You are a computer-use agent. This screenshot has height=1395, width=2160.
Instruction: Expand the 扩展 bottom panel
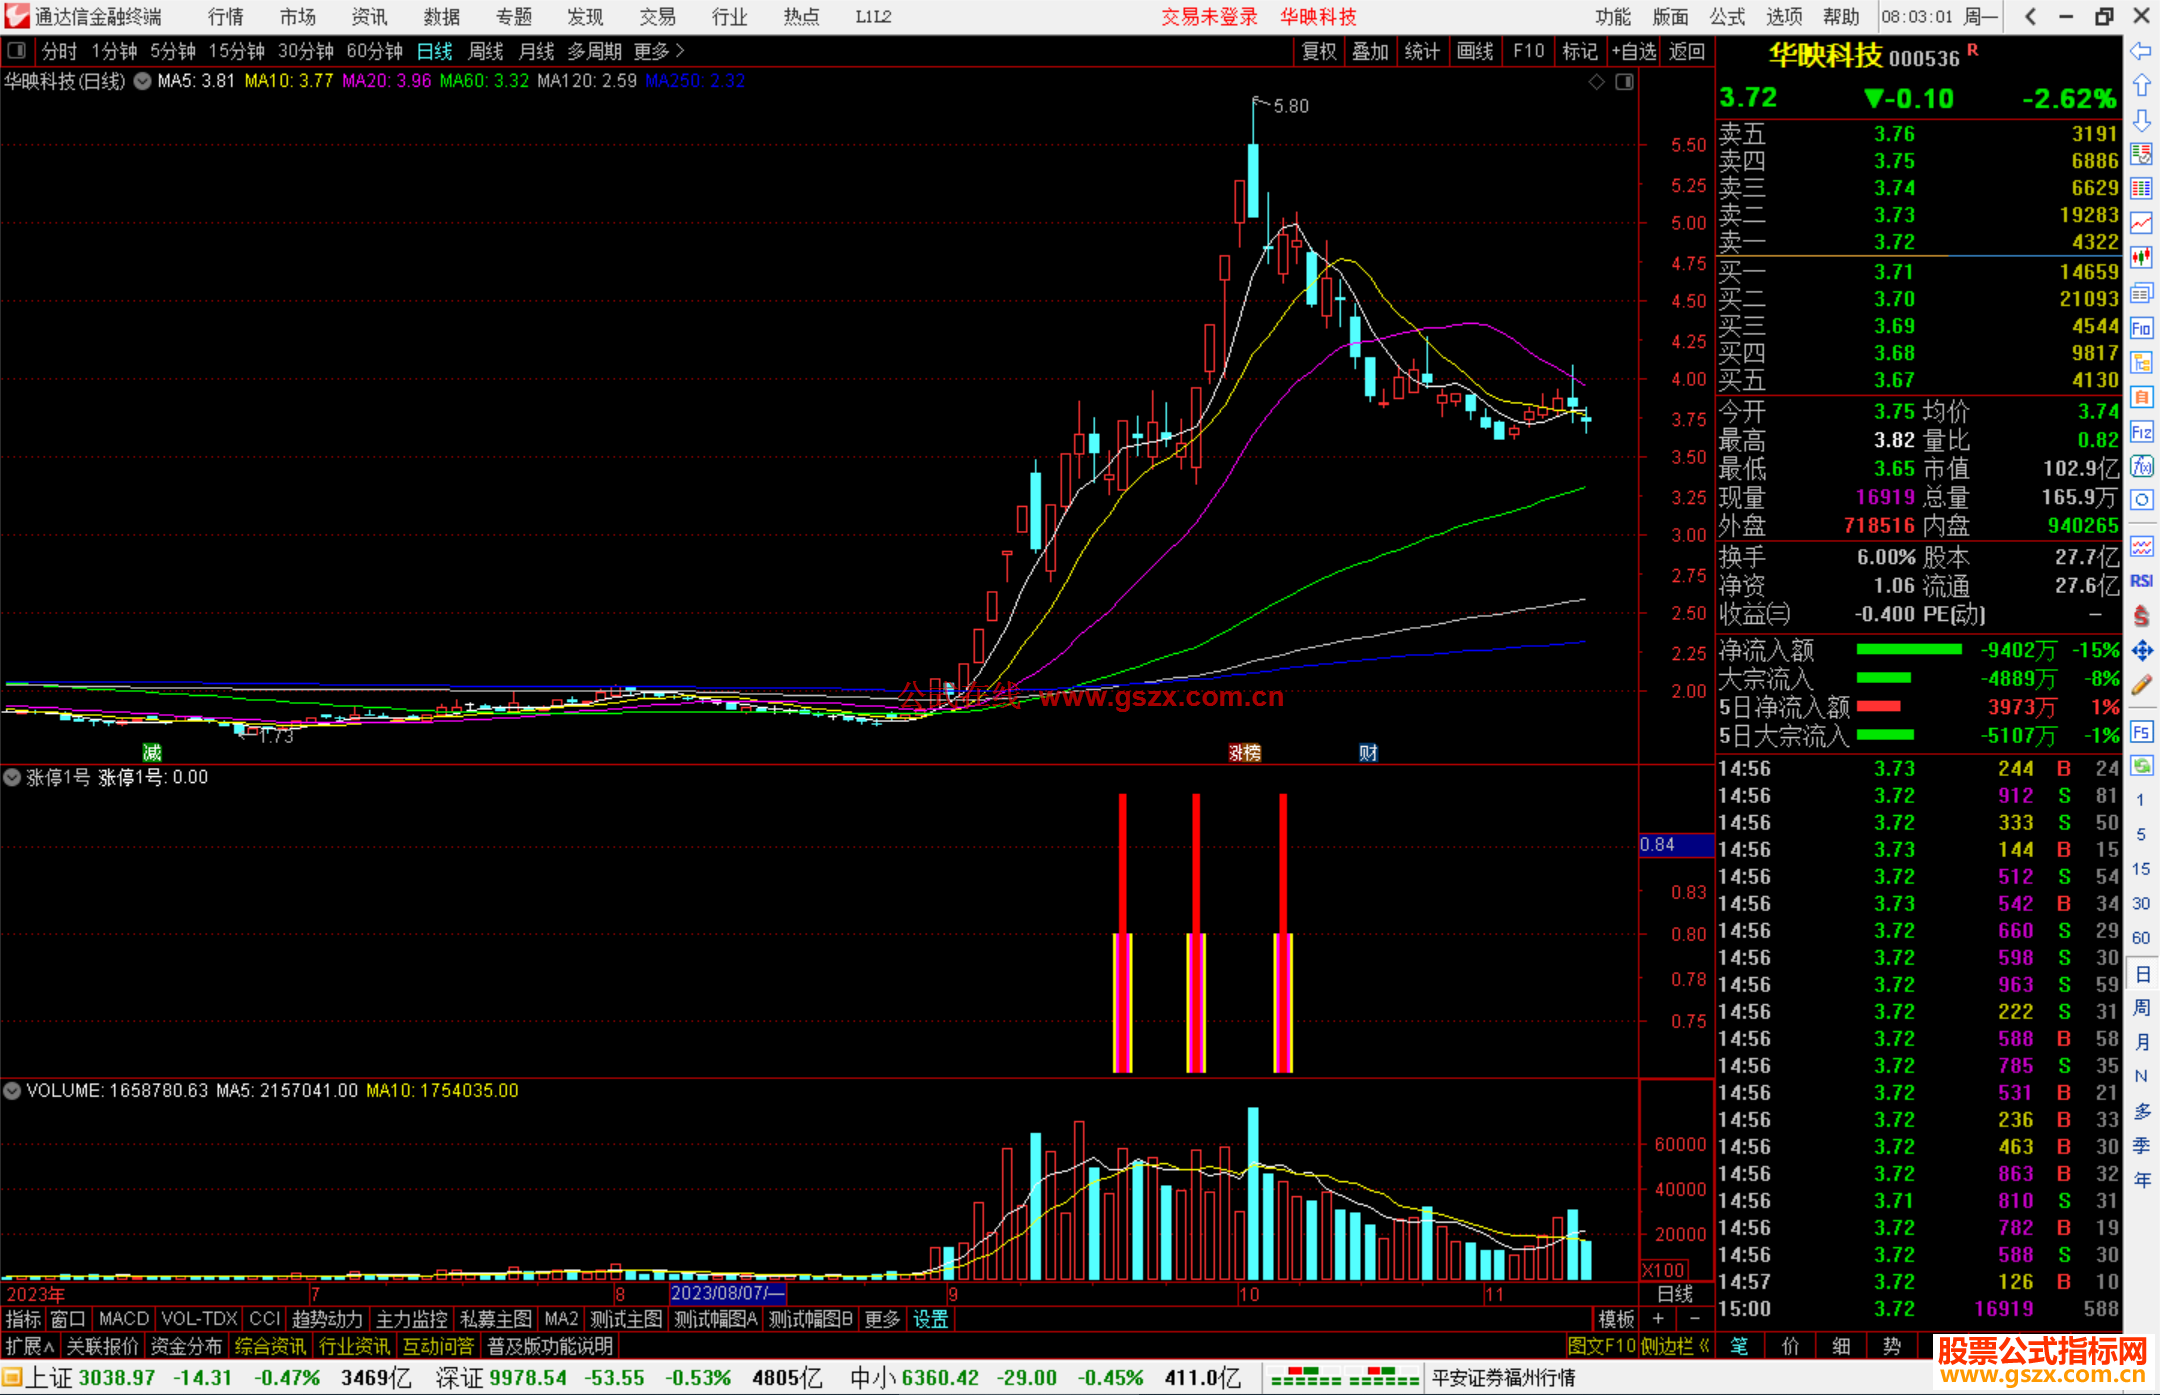tap(29, 1346)
